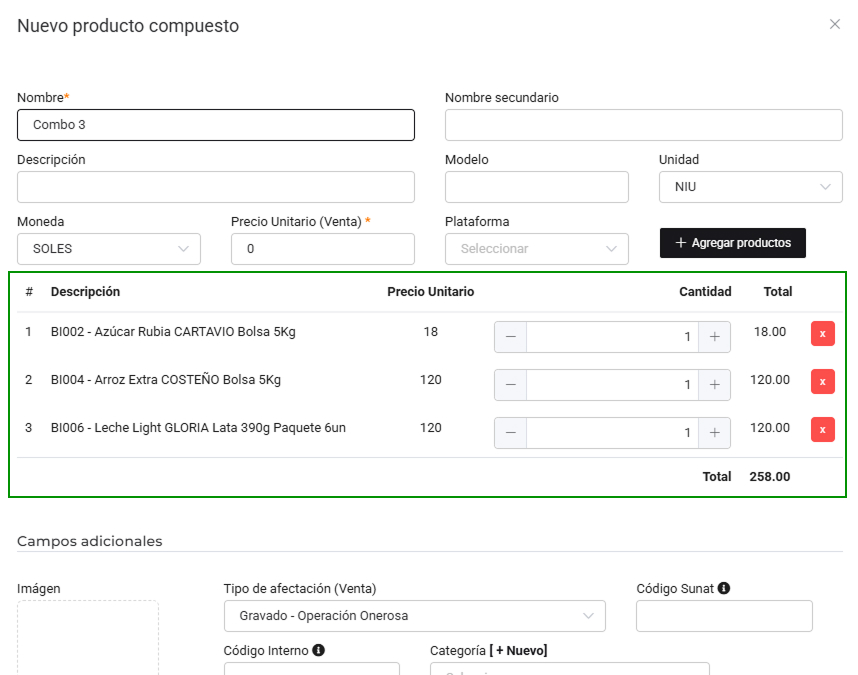Increase quantity of Leche Light GLORIA
The width and height of the screenshot is (858, 675).
(714, 433)
